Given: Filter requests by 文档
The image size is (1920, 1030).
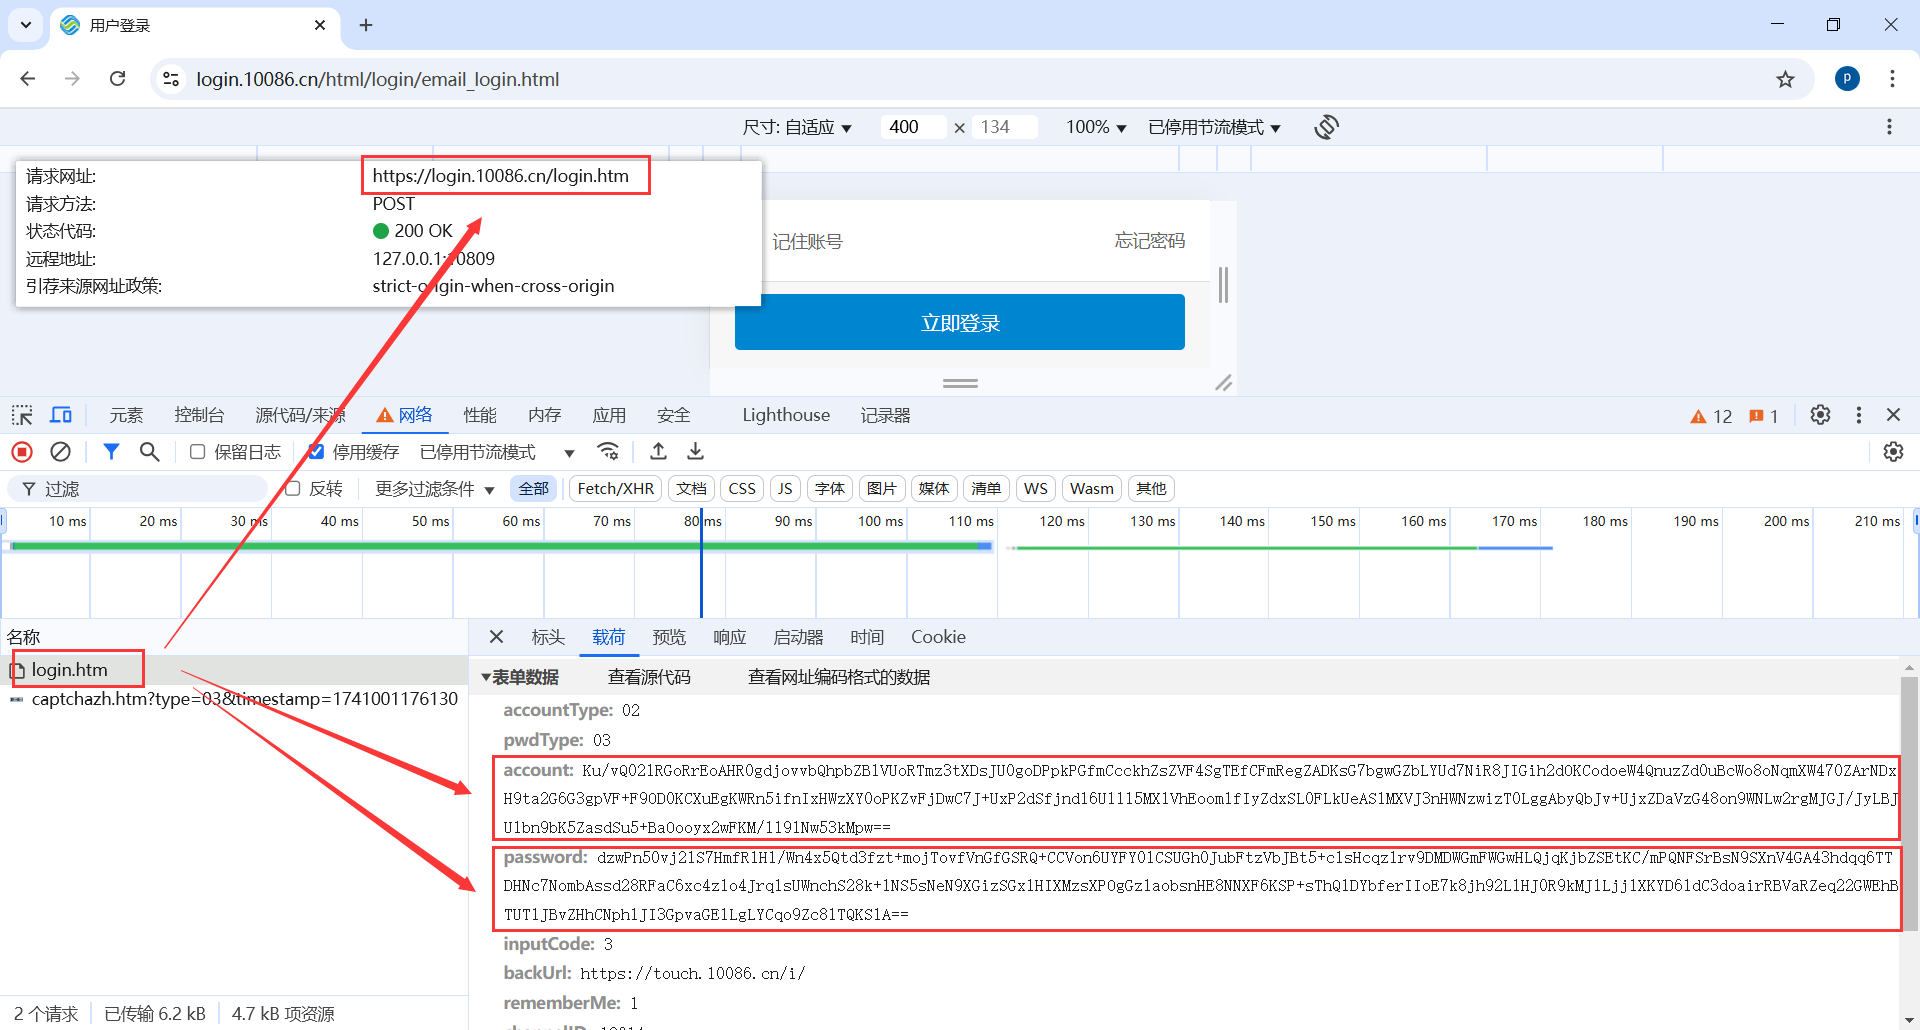Looking at the screenshot, I should 691,489.
